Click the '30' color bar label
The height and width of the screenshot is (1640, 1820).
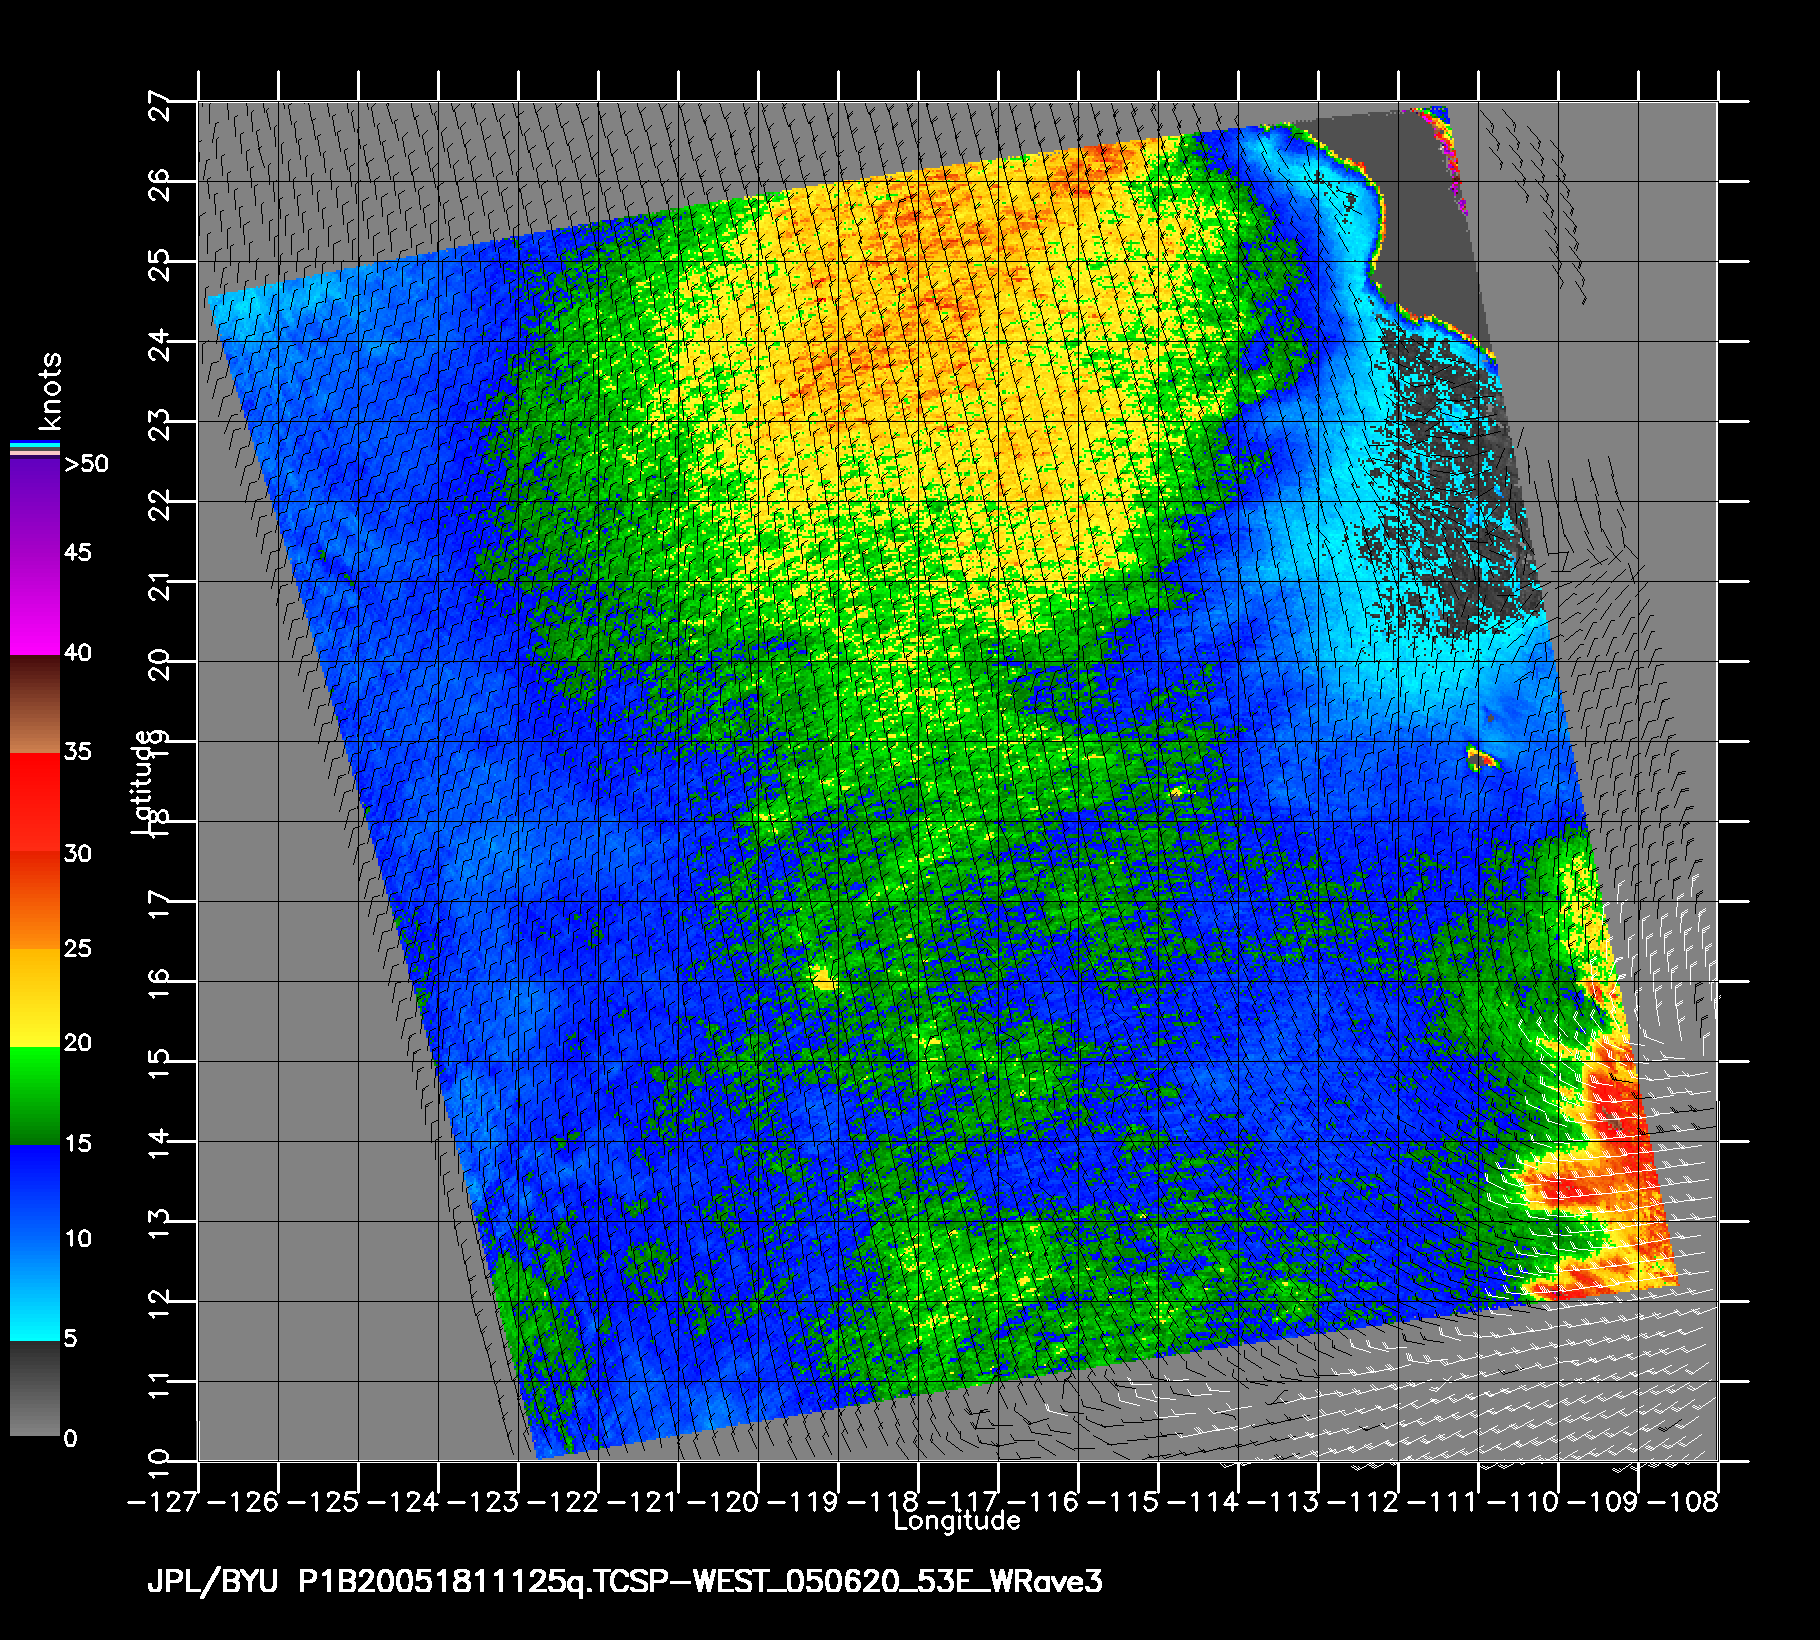click(x=77, y=854)
